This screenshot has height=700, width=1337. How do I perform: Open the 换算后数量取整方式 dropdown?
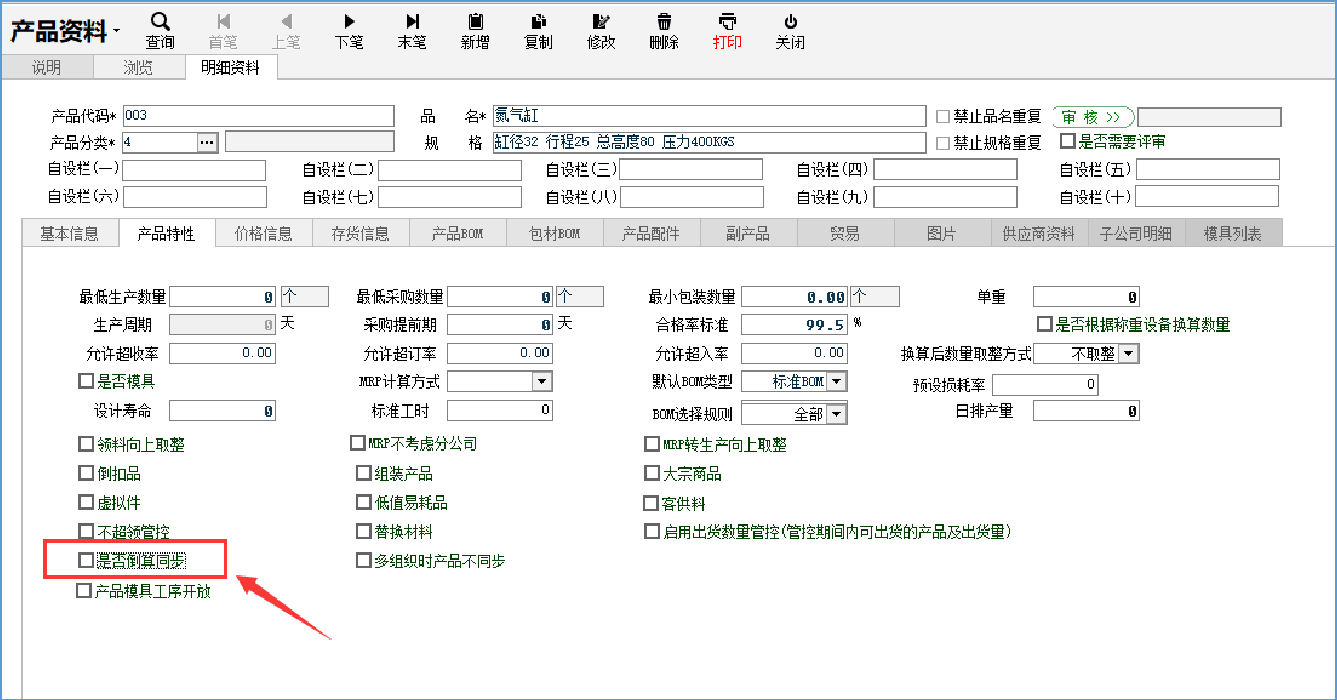coord(1128,353)
